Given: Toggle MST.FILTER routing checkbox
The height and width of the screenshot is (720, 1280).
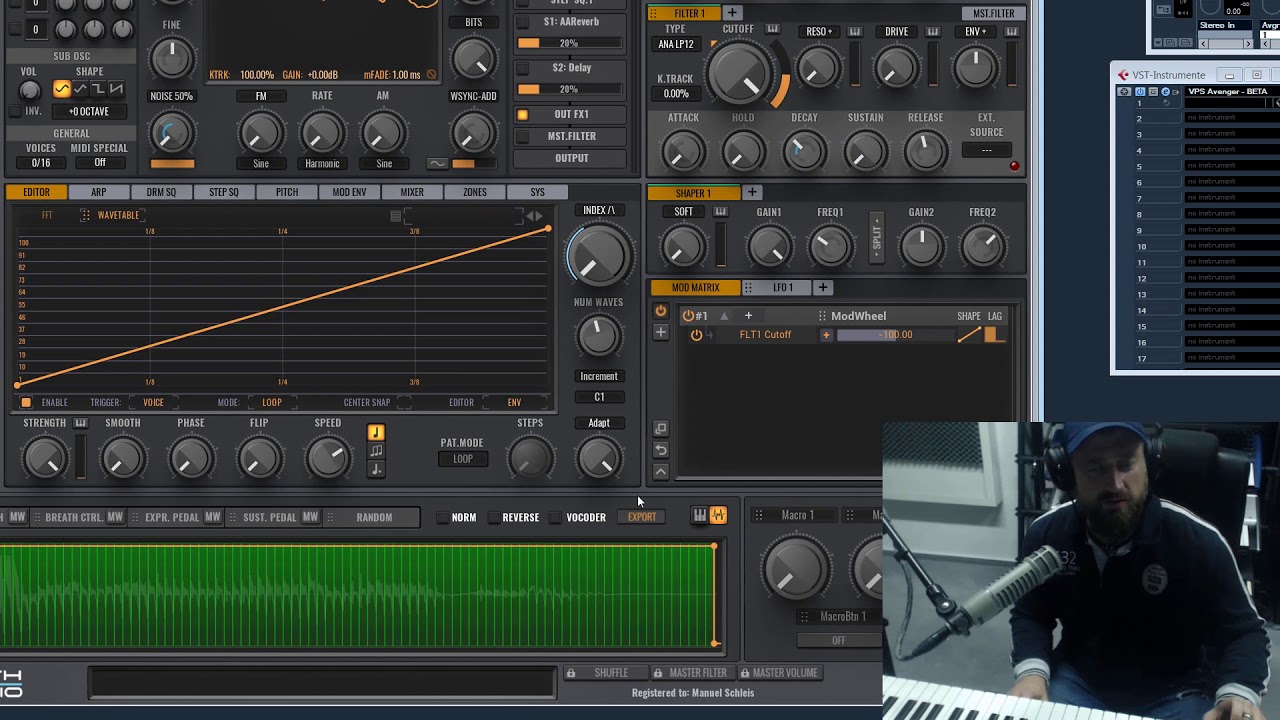Looking at the screenshot, I should [522, 136].
